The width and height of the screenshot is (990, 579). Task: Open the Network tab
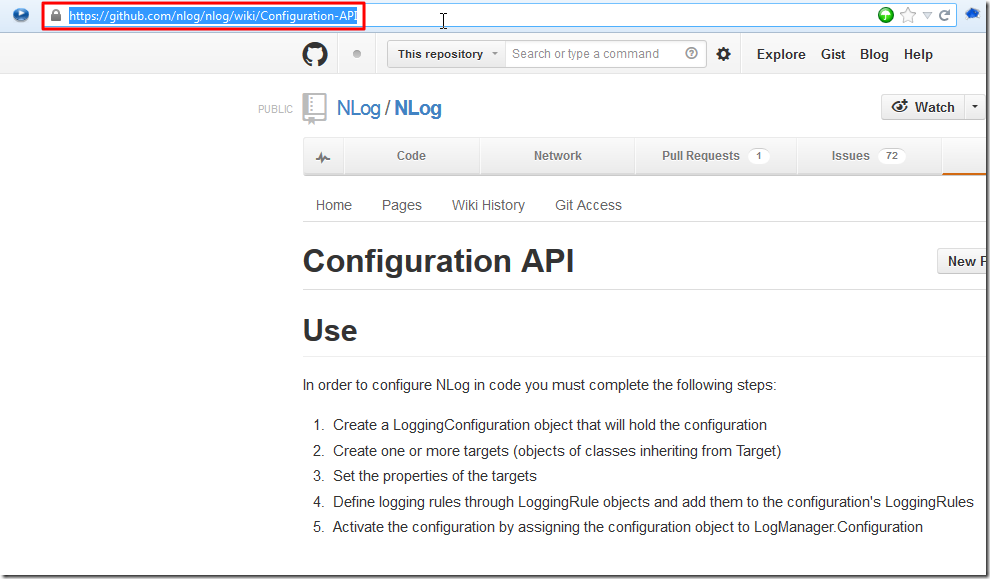[558, 156]
